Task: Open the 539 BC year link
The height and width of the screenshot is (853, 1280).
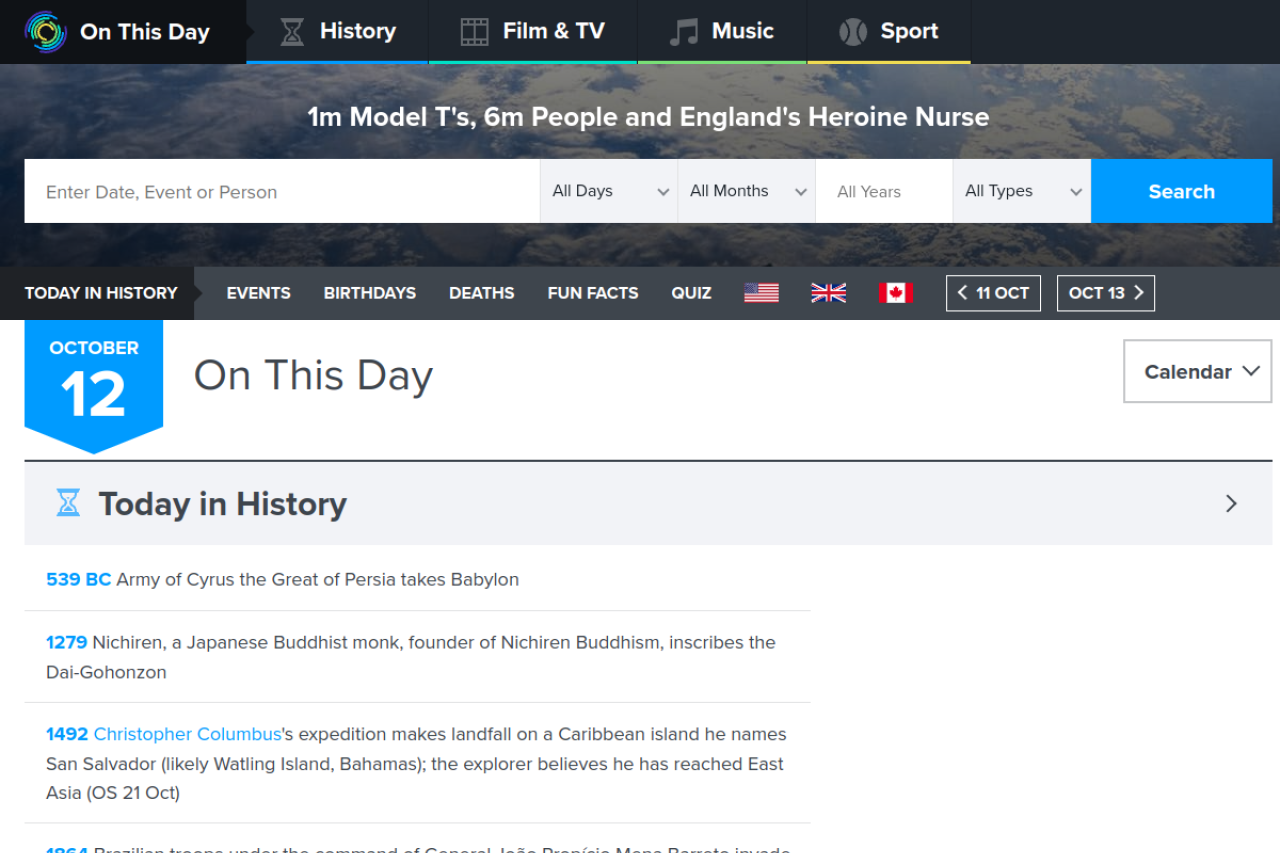Action: [79, 579]
